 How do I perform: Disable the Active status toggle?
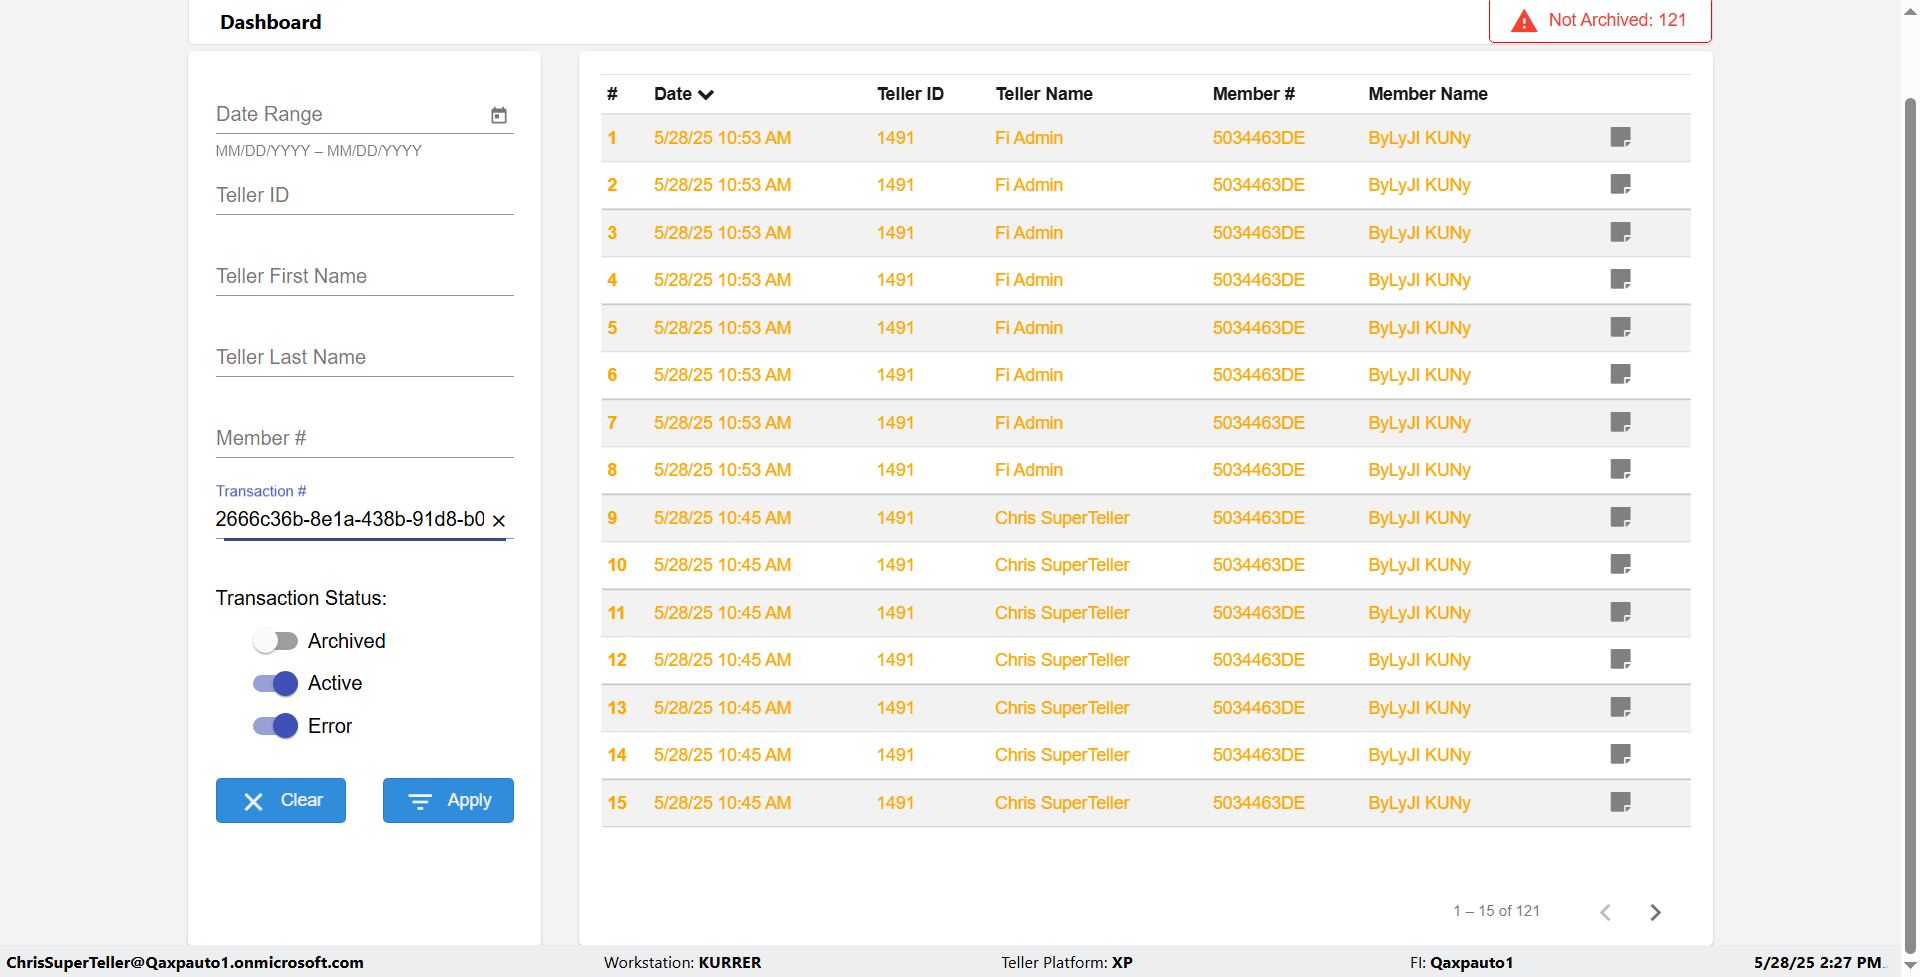click(275, 683)
